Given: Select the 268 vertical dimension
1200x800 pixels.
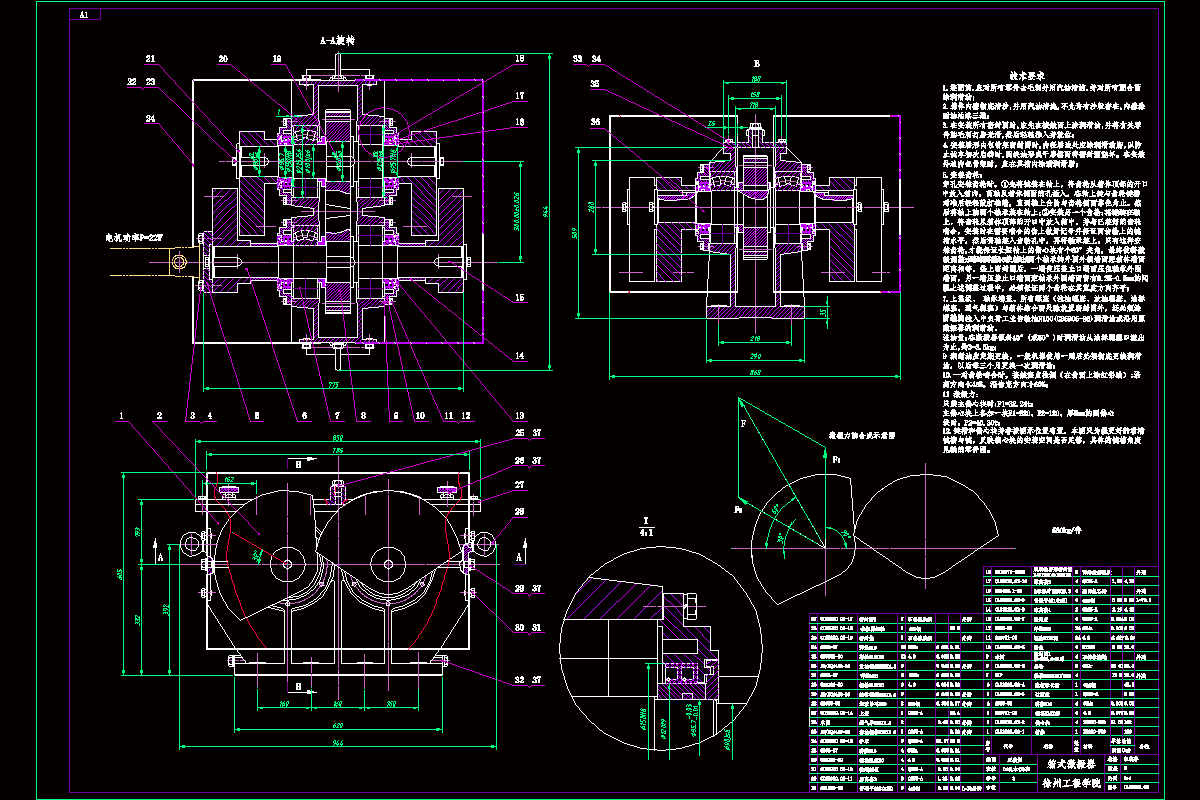Looking at the screenshot, I should click(x=592, y=207).
